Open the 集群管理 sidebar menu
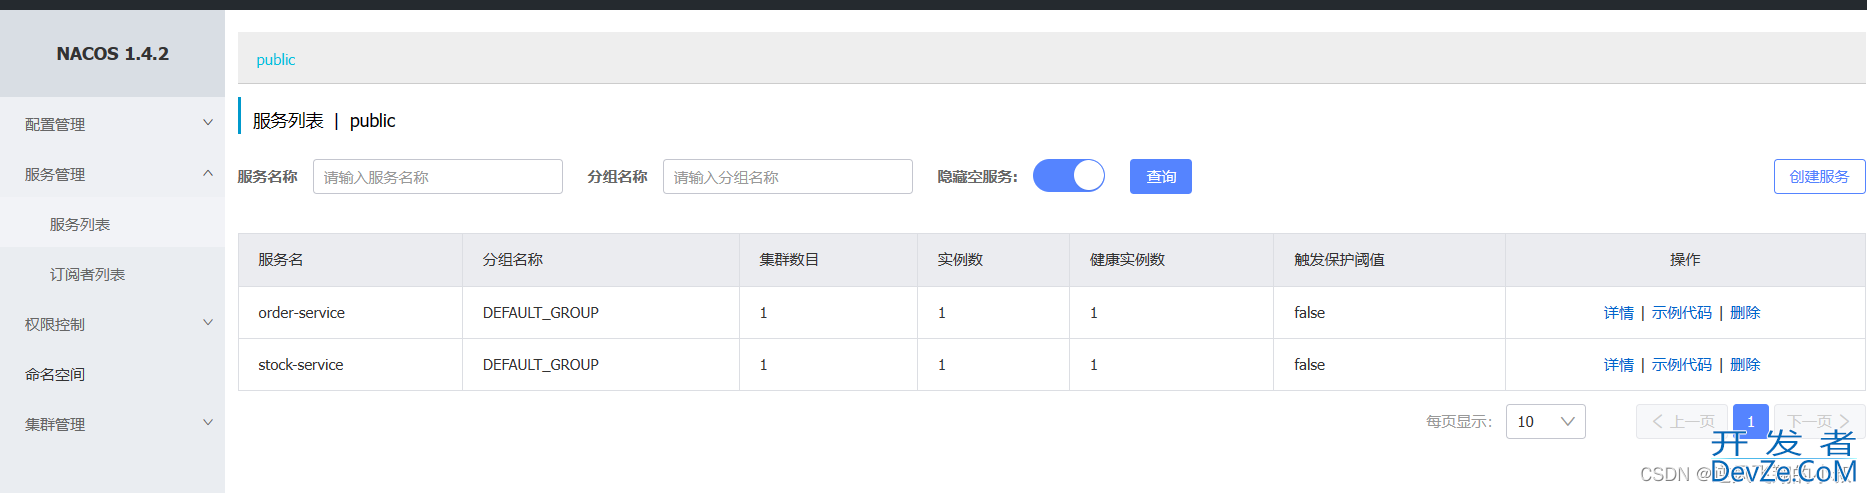This screenshot has height=493, width=1867. pyautogui.click(x=112, y=424)
